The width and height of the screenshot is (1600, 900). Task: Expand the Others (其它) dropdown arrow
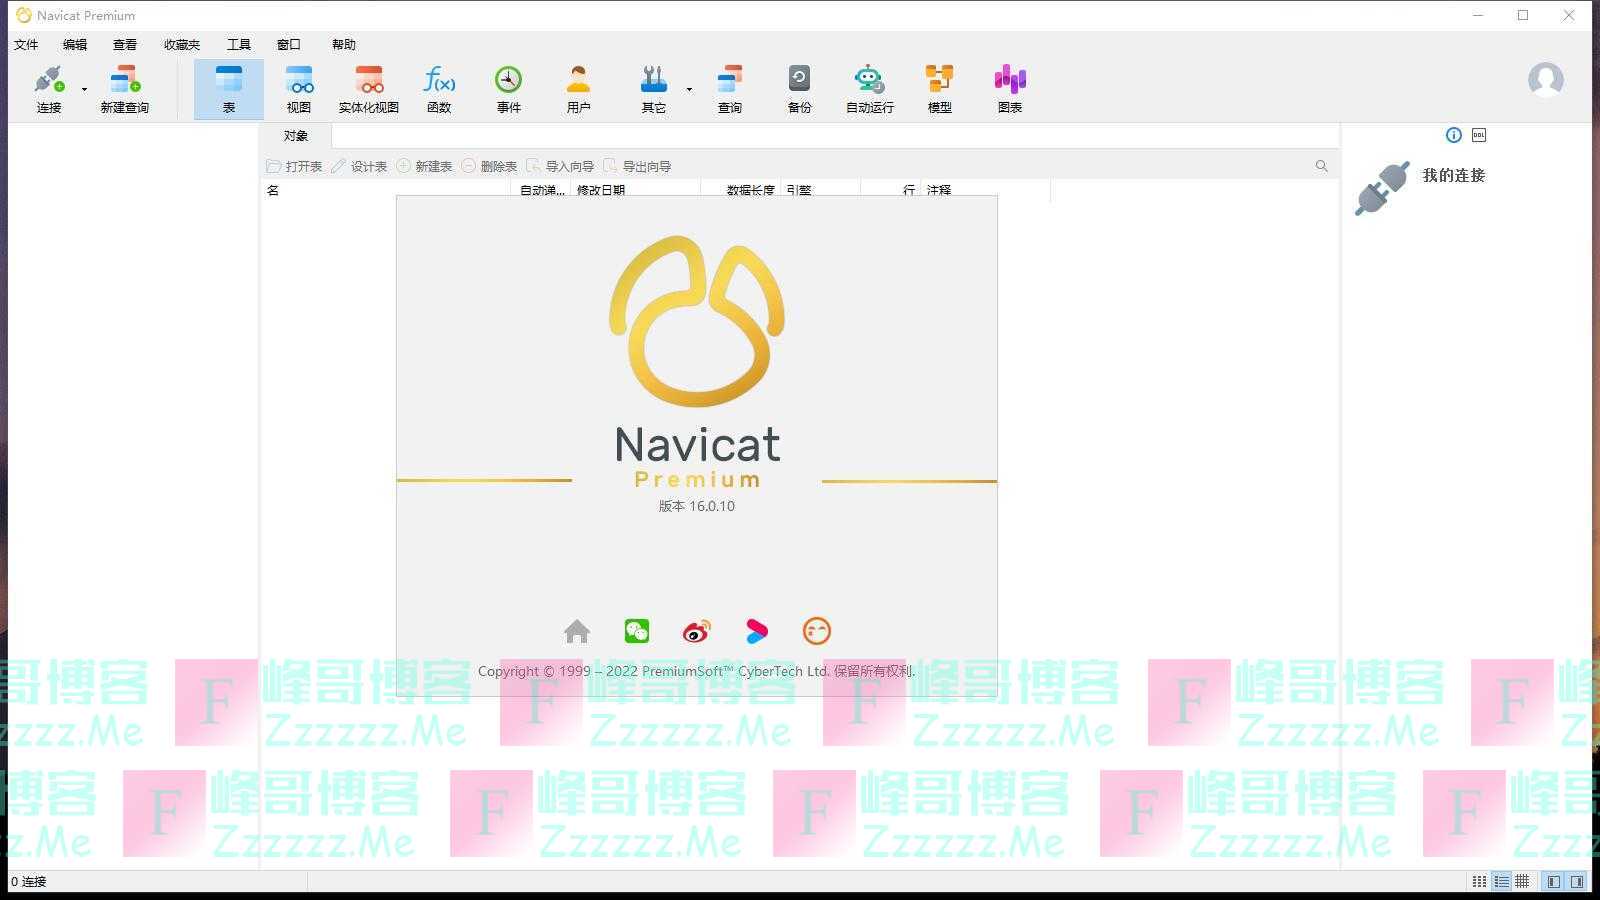pos(689,90)
